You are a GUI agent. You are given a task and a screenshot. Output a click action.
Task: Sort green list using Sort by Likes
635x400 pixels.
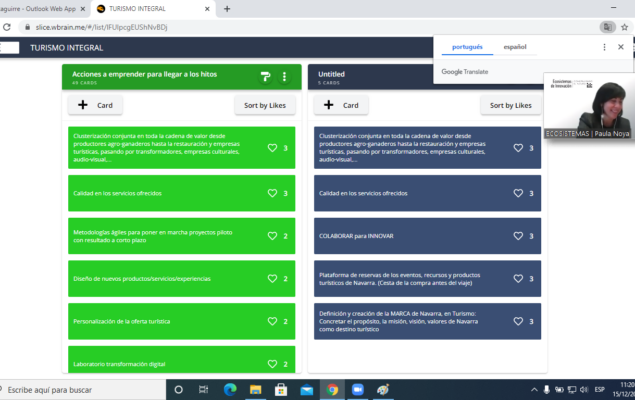(265, 105)
